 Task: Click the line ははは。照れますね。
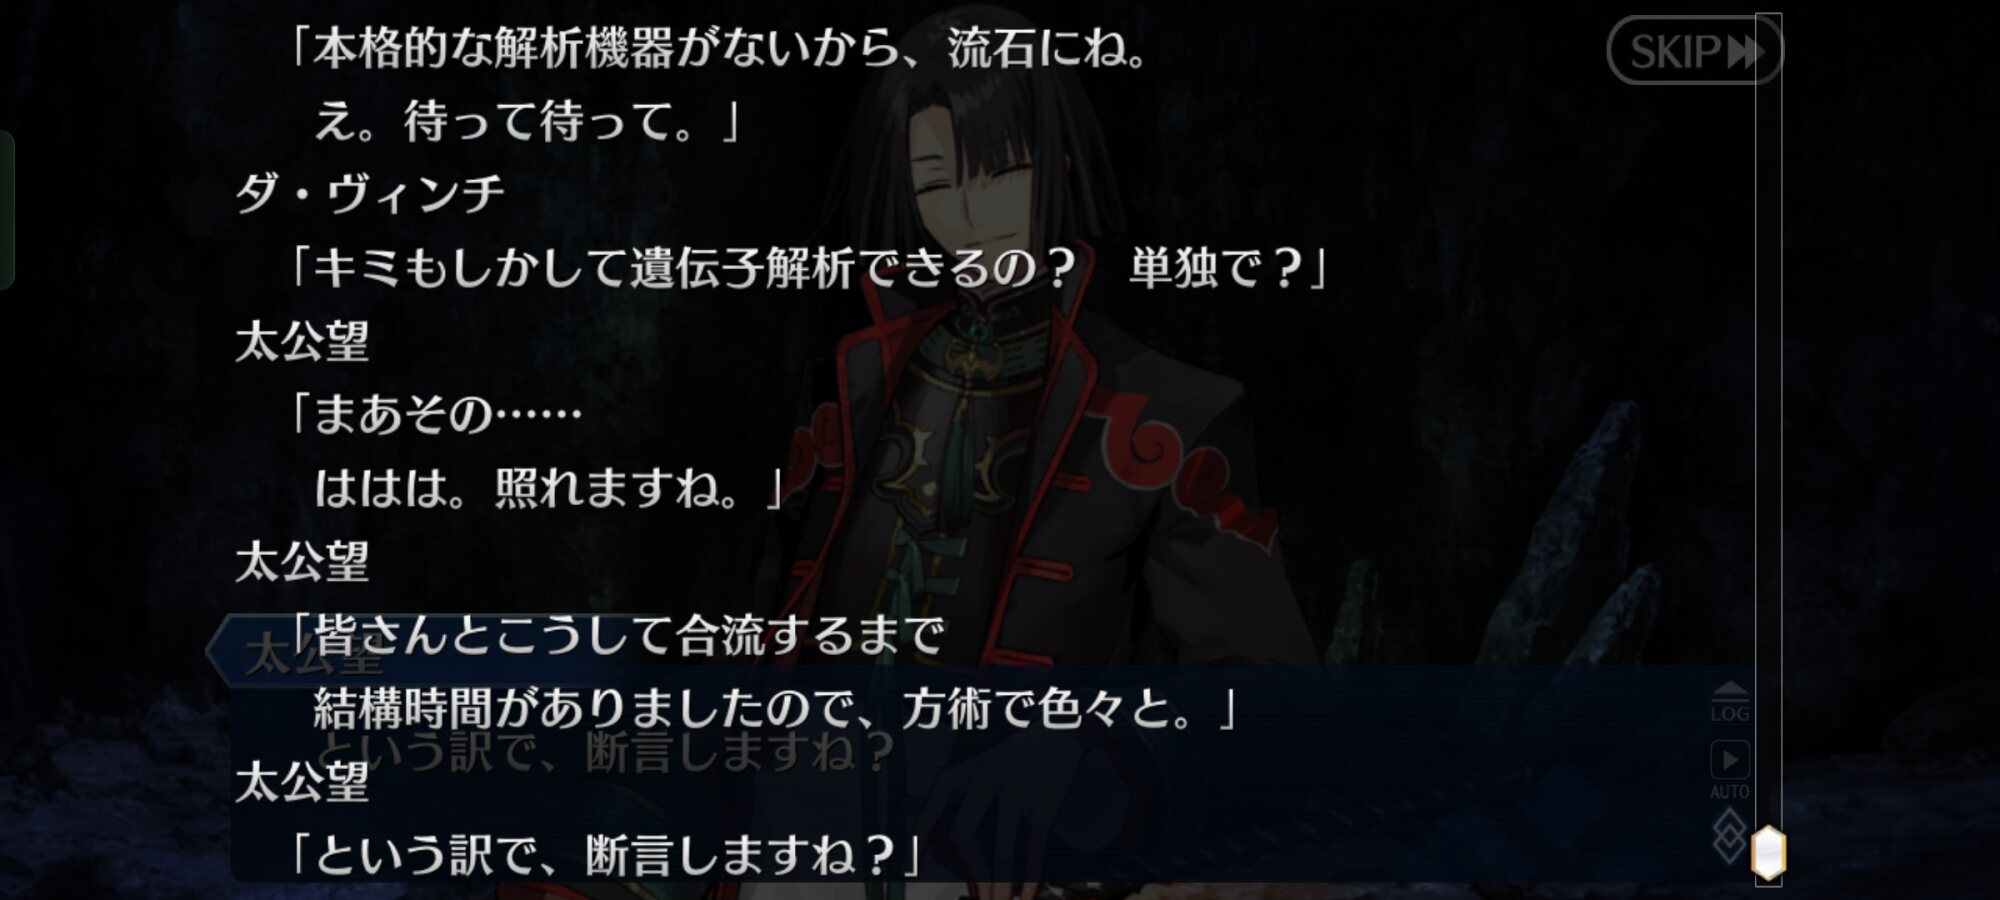point(550,488)
